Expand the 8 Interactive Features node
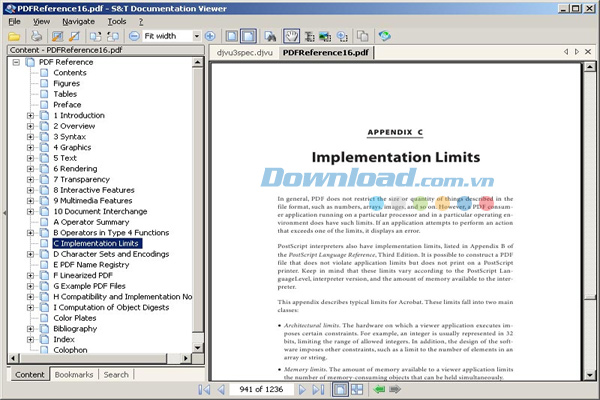Viewport: 600px width, 400px height. tap(30, 190)
